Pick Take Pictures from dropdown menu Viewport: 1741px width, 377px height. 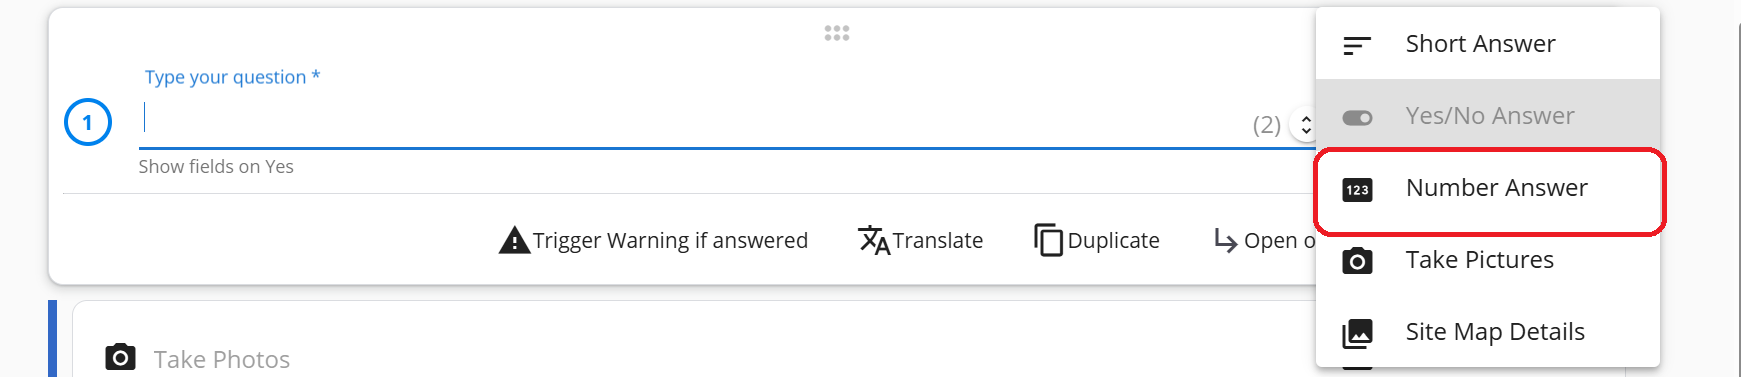1487,260
